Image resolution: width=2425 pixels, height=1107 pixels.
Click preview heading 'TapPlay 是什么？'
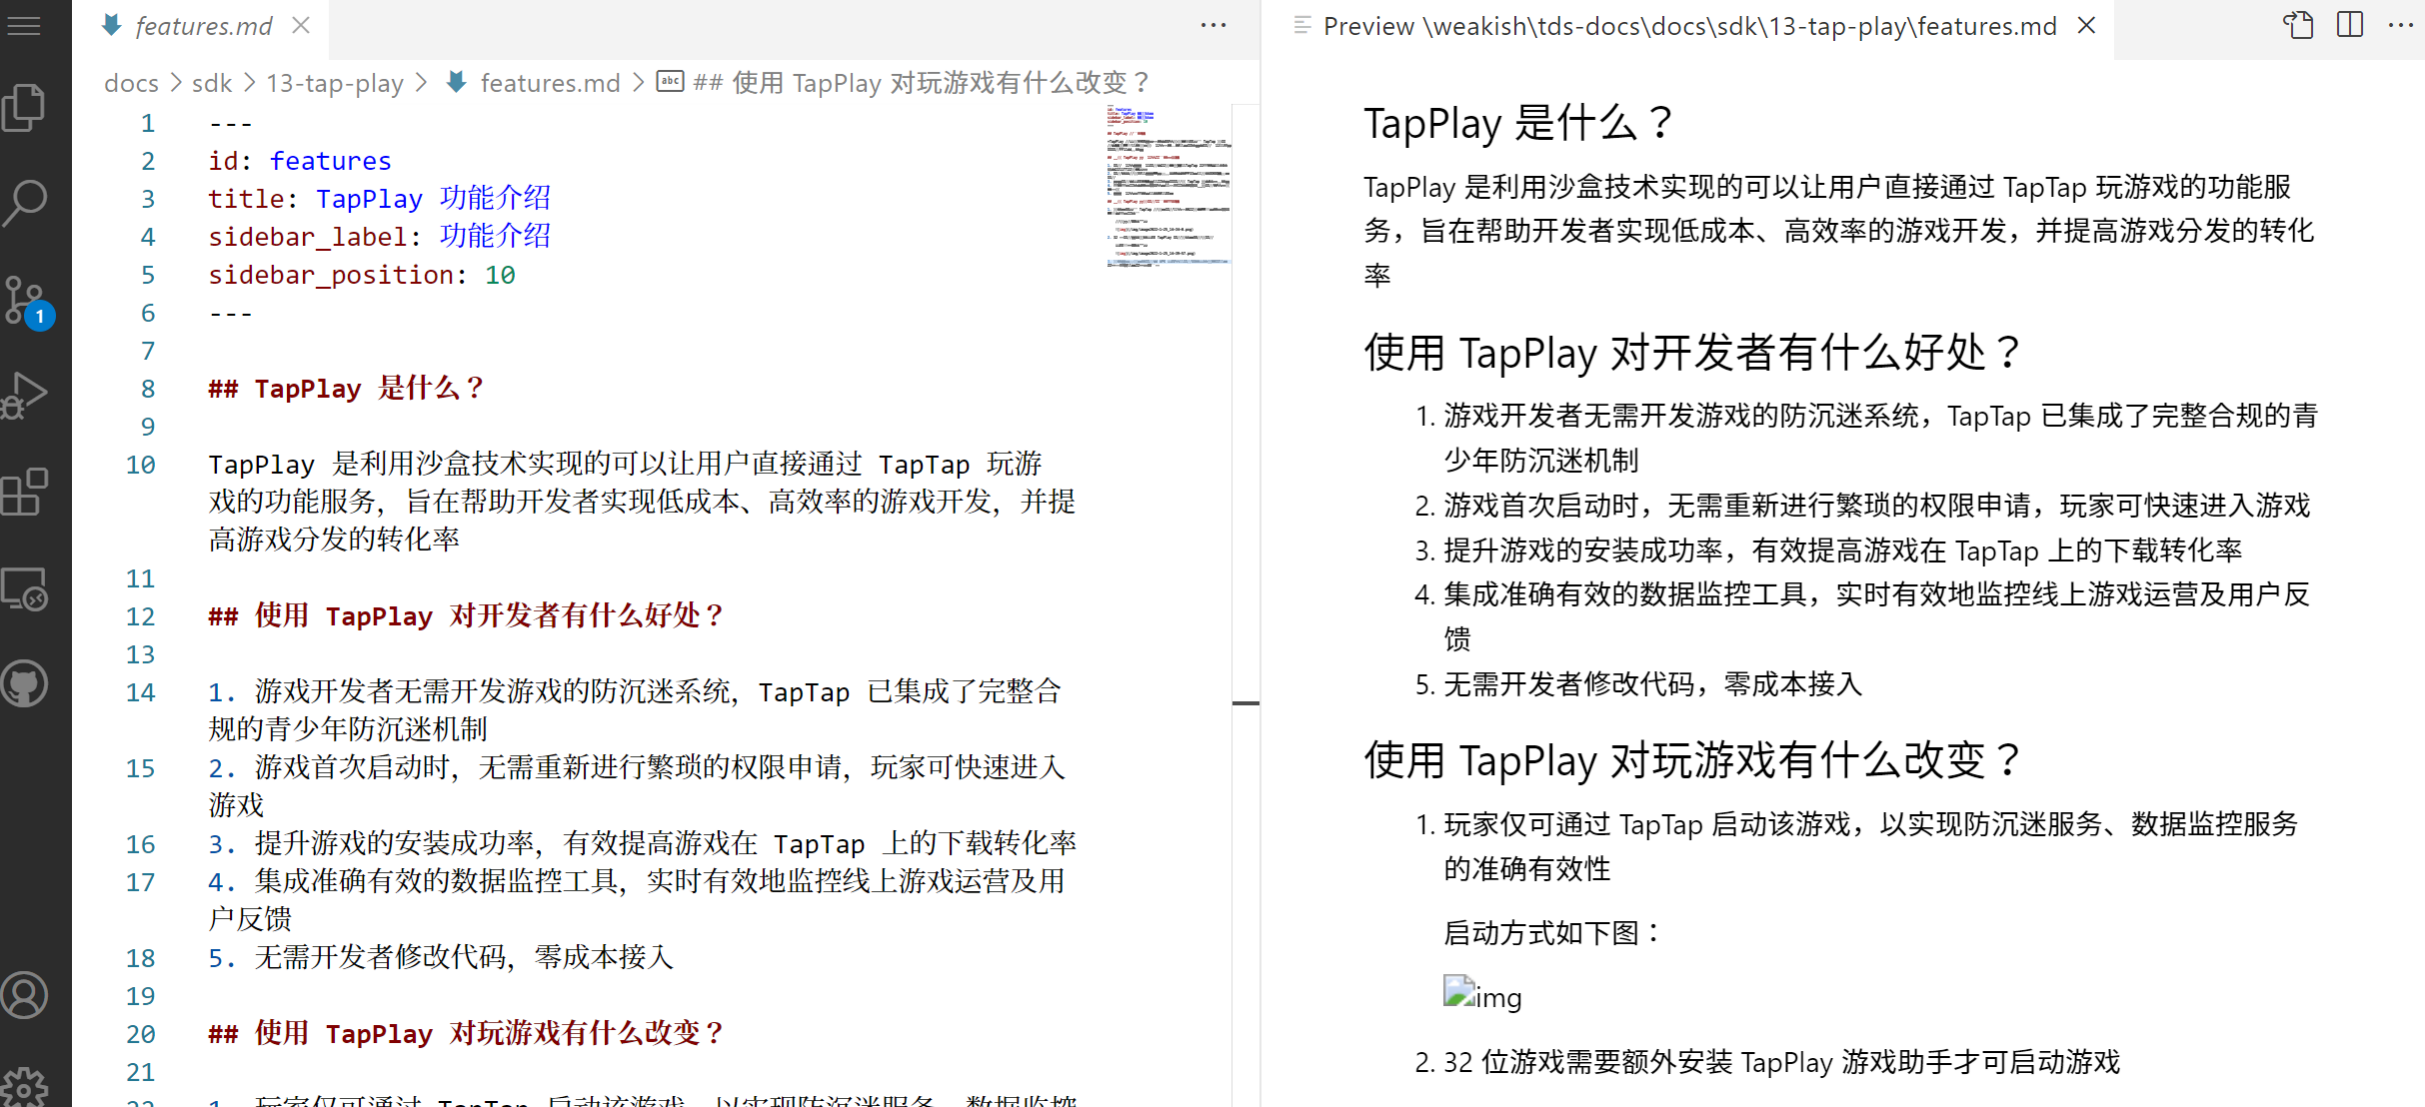tap(1520, 123)
